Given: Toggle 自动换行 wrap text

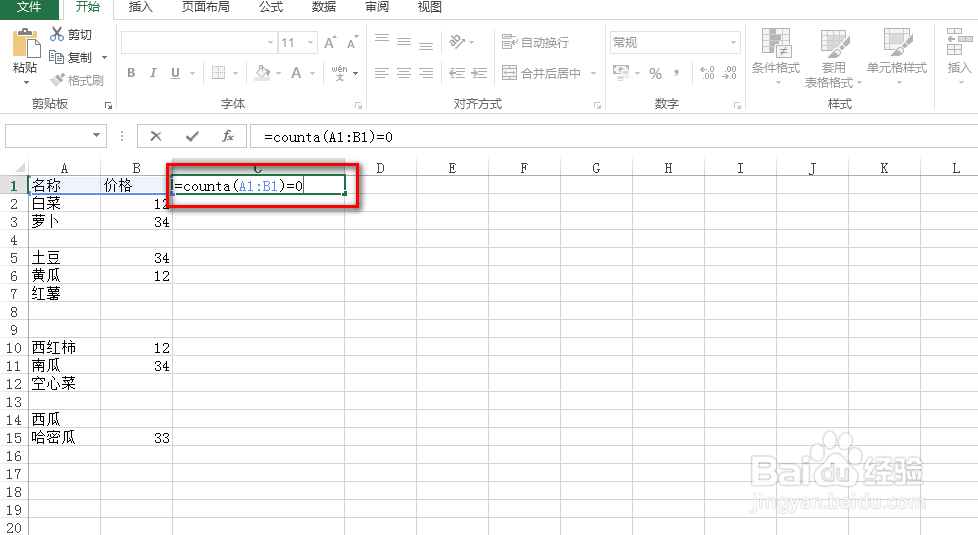Looking at the screenshot, I should tap(535, 42).
